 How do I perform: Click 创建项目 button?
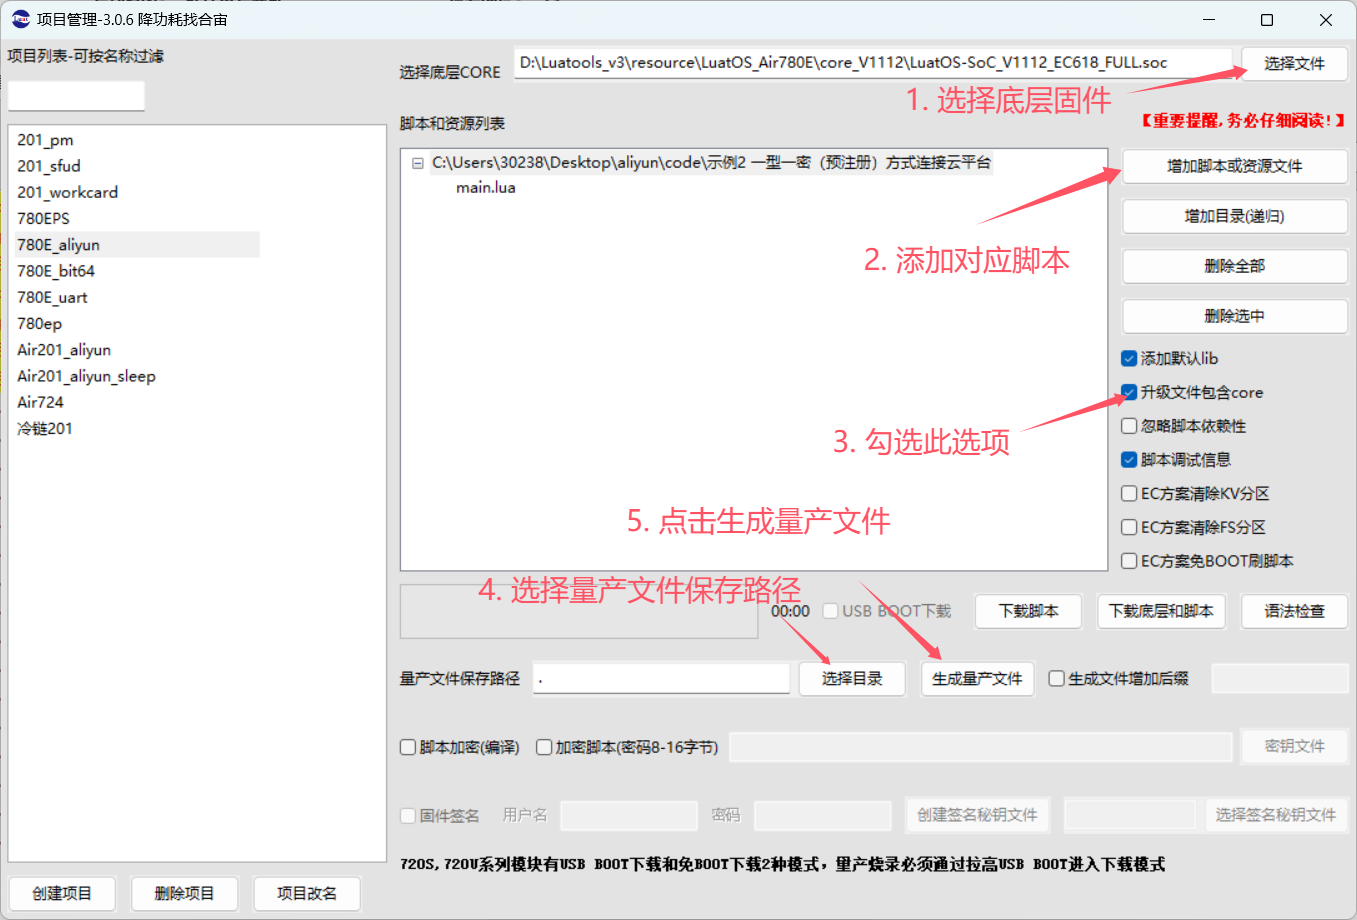point(62,894)
